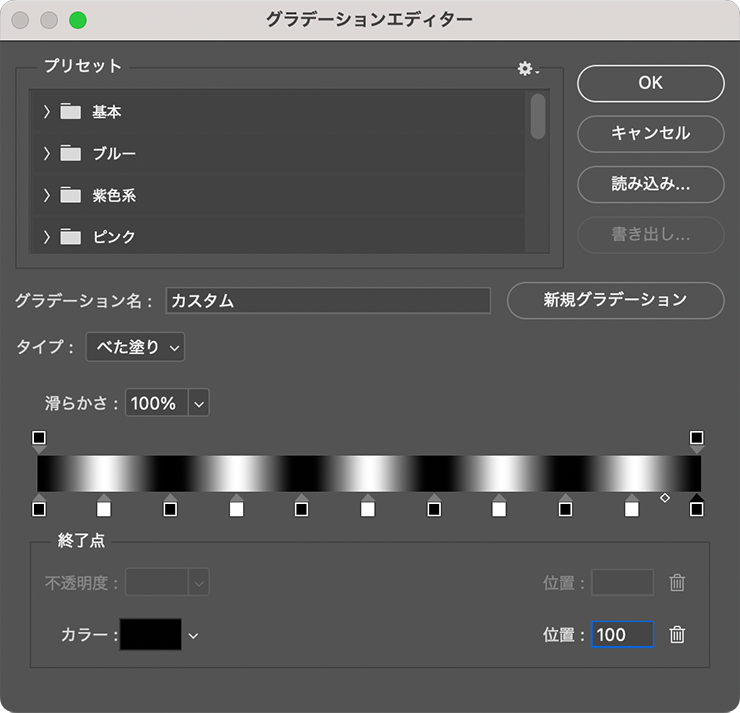Open the 滑らかさ percentage dropdown arrow
Image resolution: width=740 pixels, height=713 pixels.
(x=198, y=404)
